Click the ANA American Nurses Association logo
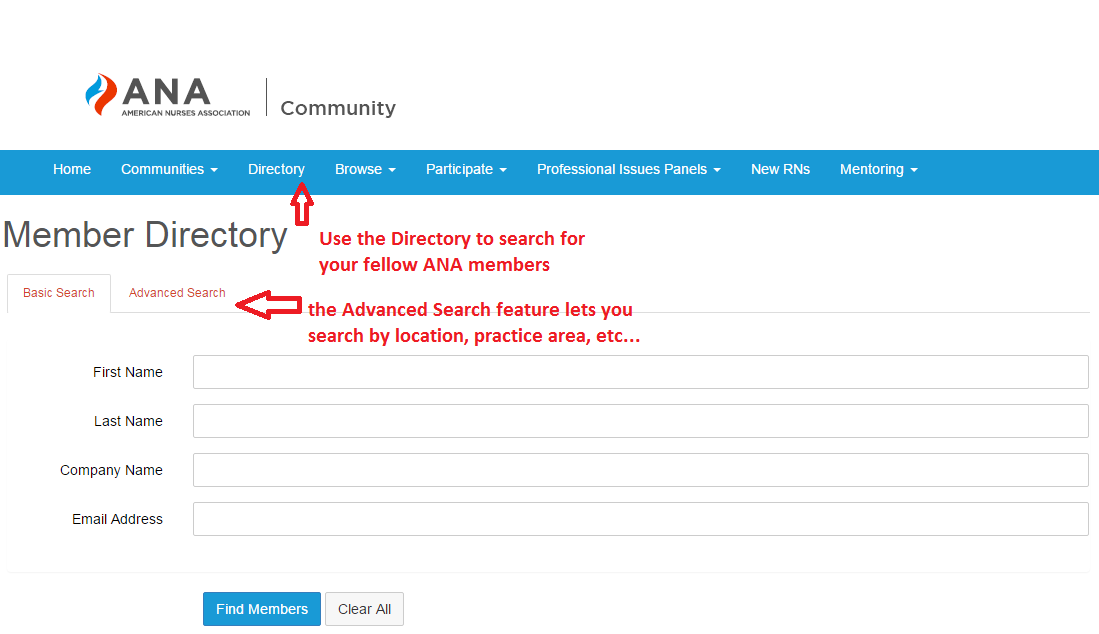This screenshot has width=1099, height=634. point(168,95)
